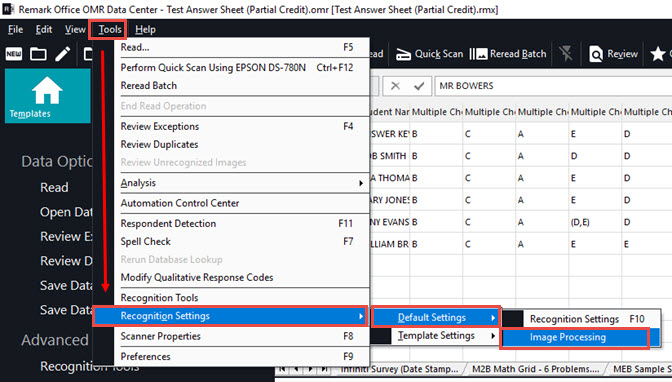
Task: Expand the Recognition Settings submenu
Action: (230, 316)
